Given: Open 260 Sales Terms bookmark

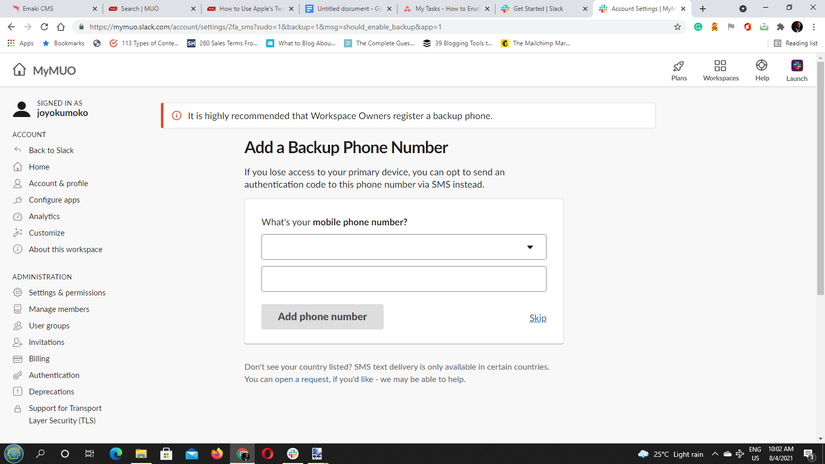Looking at the screenshot, I should click(x=223, y=43).
